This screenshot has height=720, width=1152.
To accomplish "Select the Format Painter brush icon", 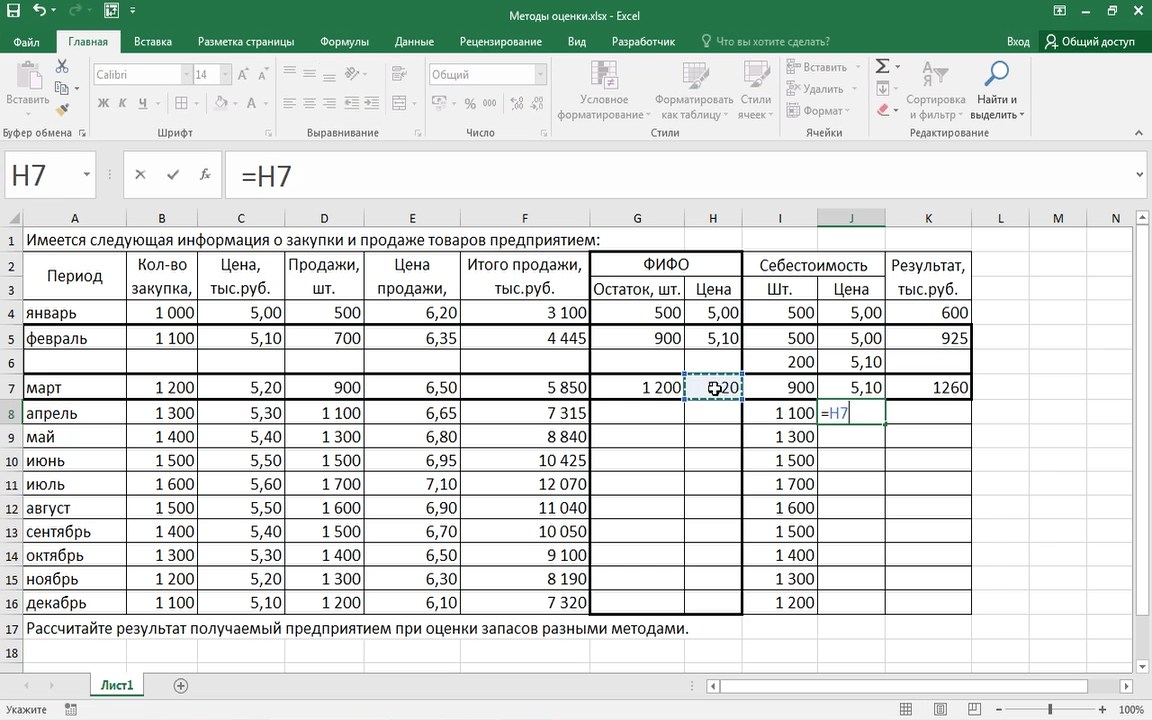I will pyautogui.click(x=62, y=109).
